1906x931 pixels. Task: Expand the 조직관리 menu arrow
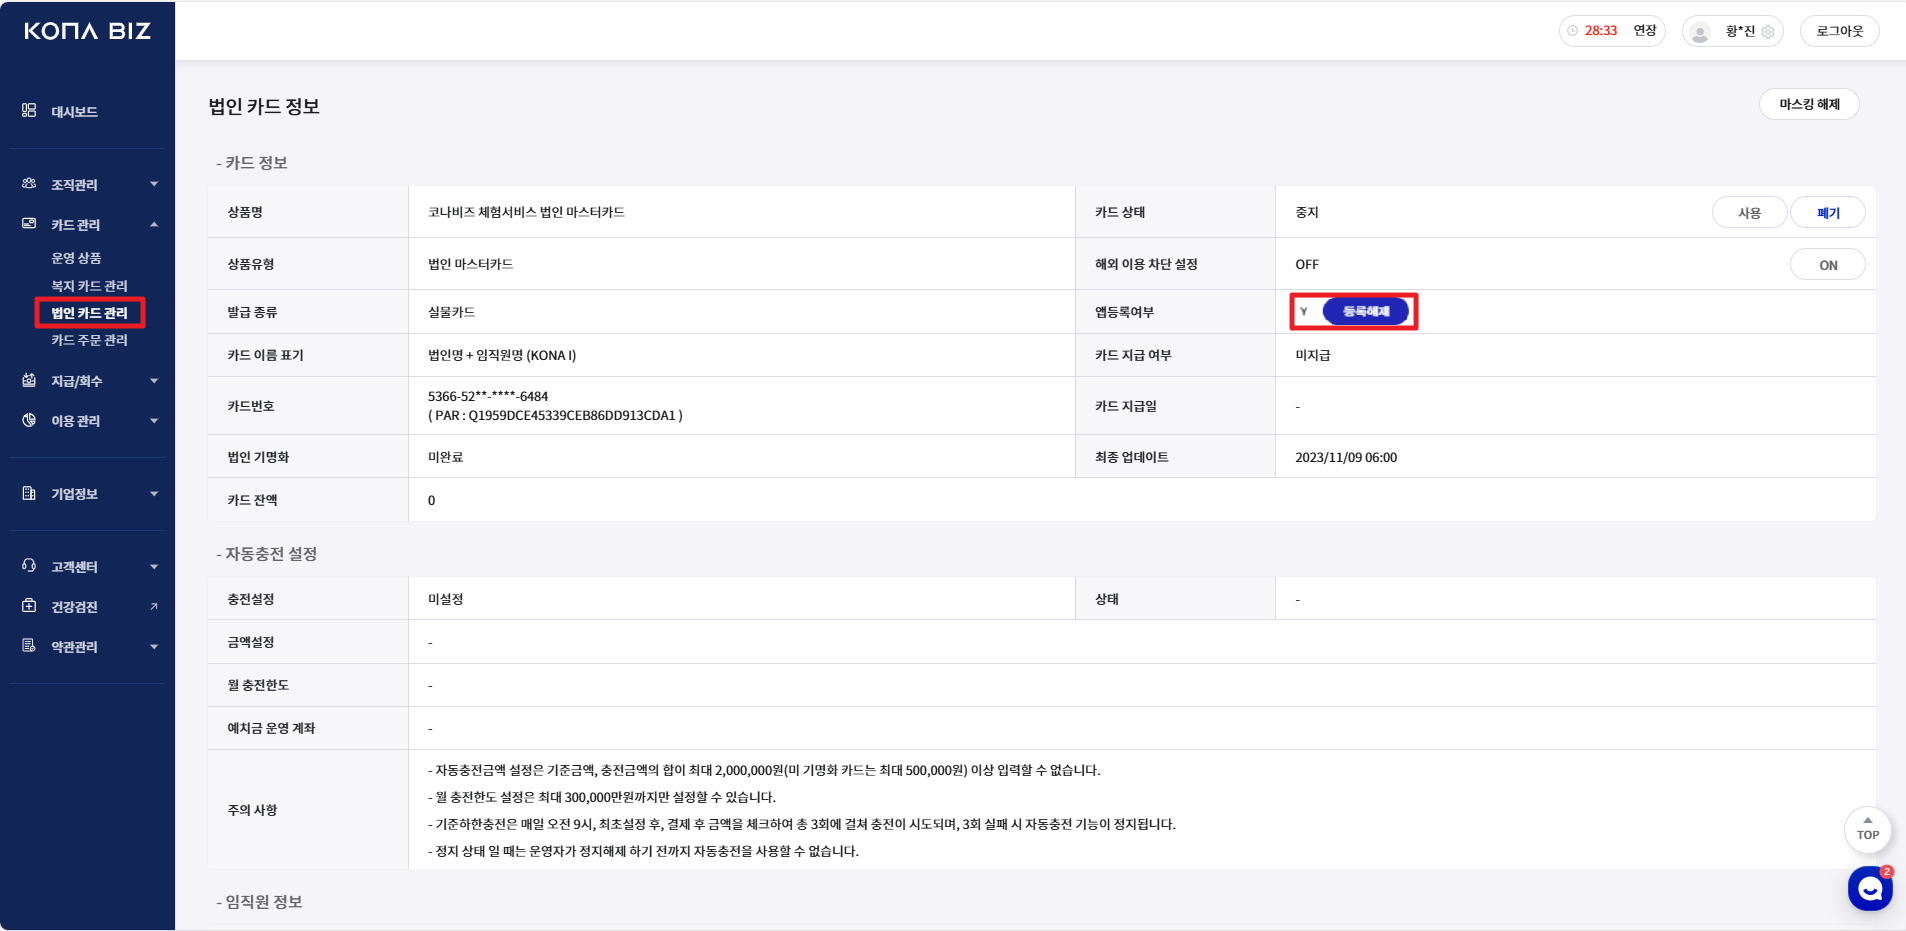(154, 184)
